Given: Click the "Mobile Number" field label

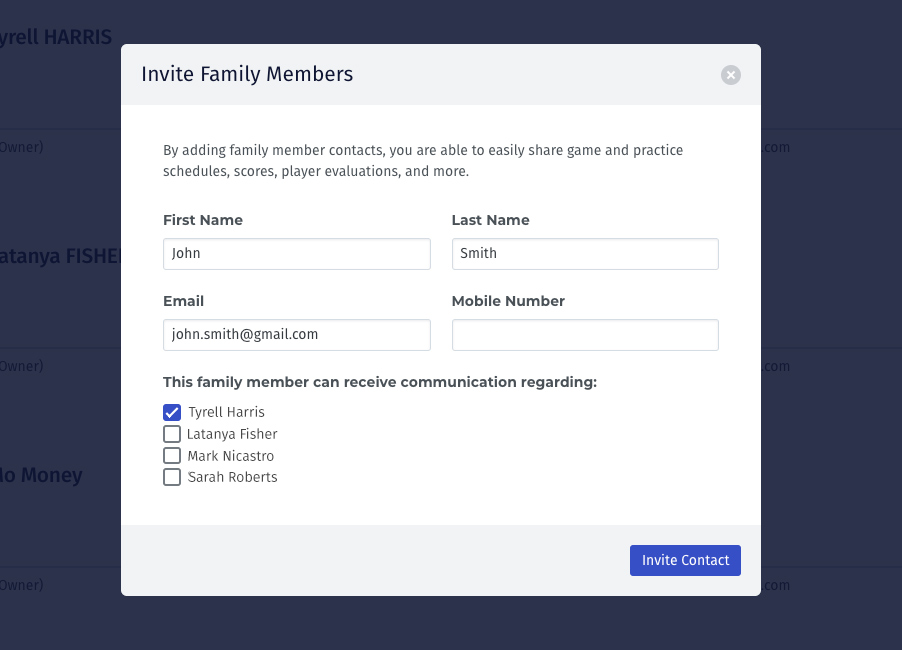Looking at the screenshot, I should pos(508,301).
